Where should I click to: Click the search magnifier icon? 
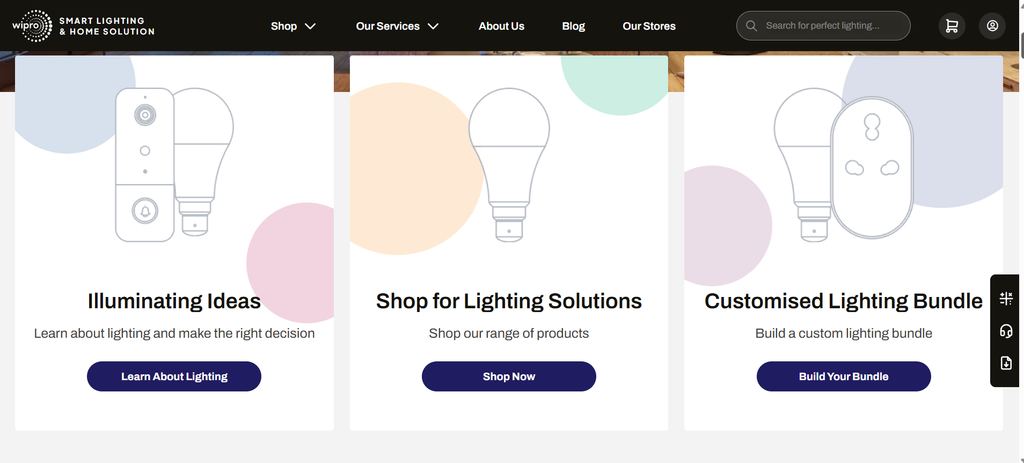click(751, 26)
